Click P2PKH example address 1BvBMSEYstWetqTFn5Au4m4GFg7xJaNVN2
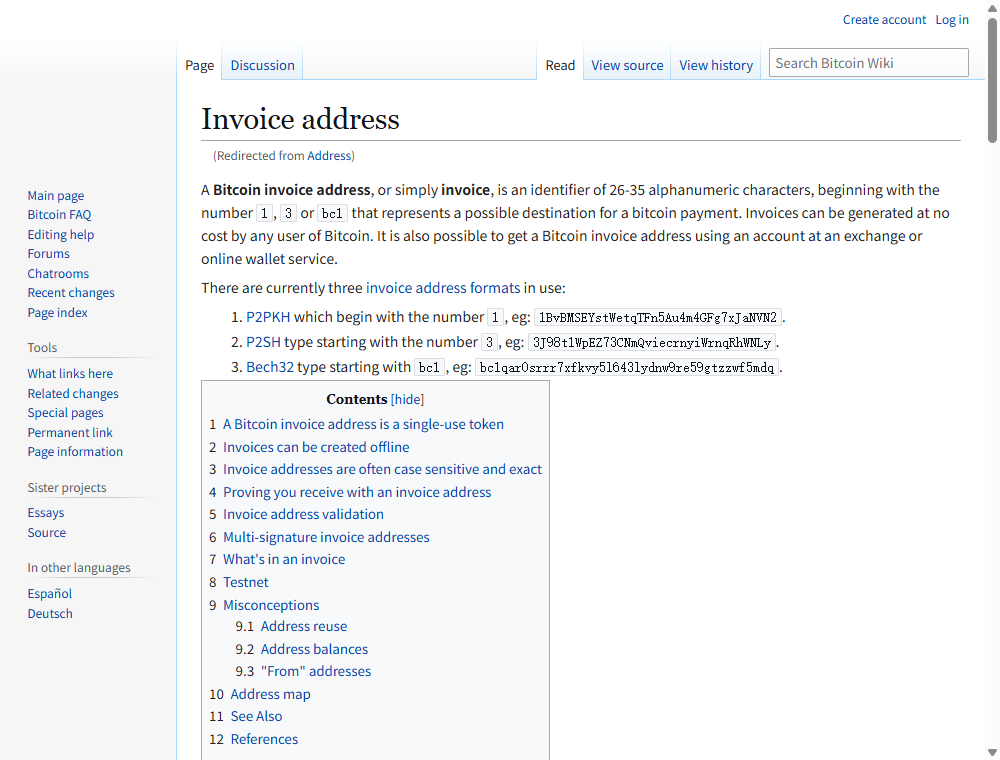The width and height of the screenshot is (1000, 760). click(x=658, y=318)
